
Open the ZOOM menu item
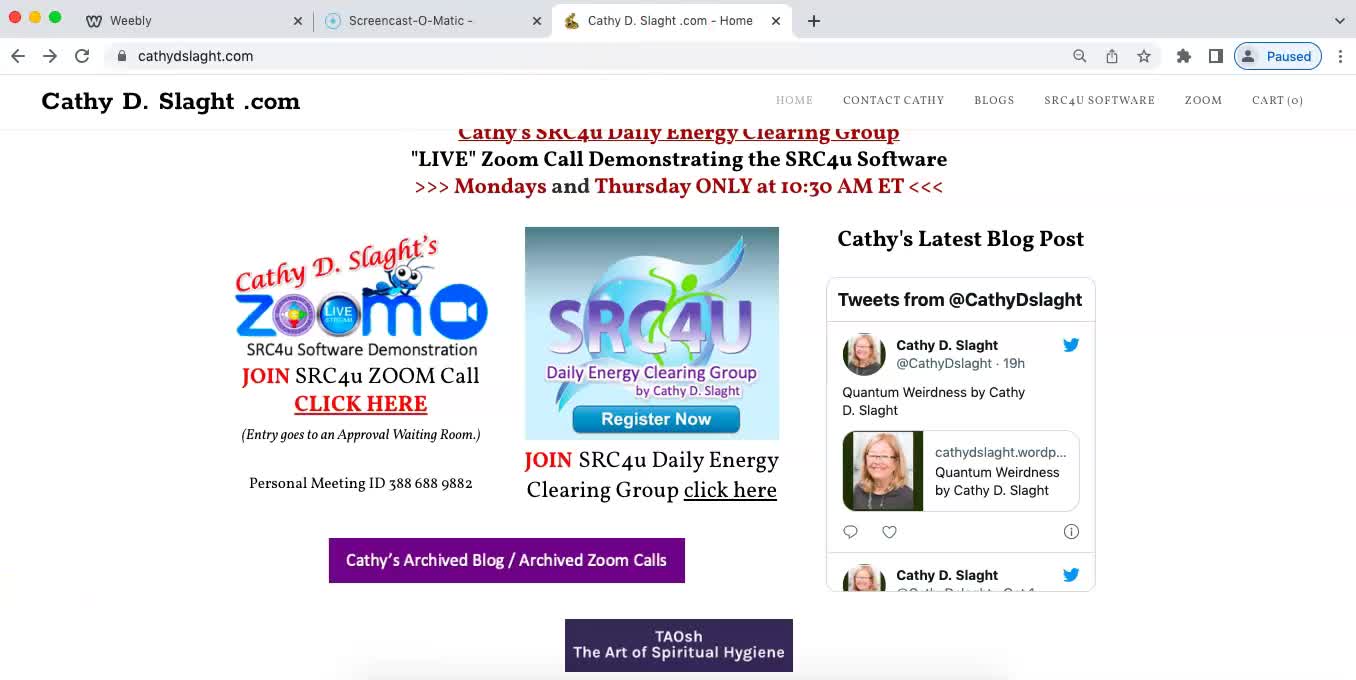click(1203, 100)
